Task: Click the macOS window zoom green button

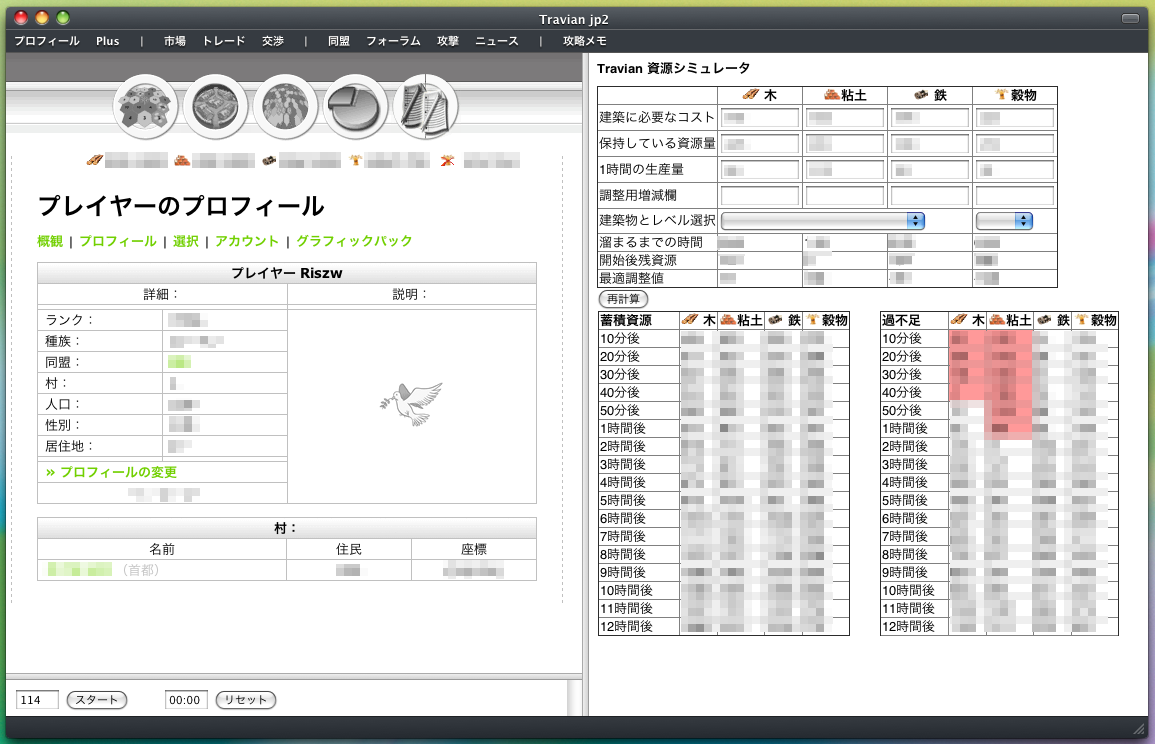Action: point(63,18)
